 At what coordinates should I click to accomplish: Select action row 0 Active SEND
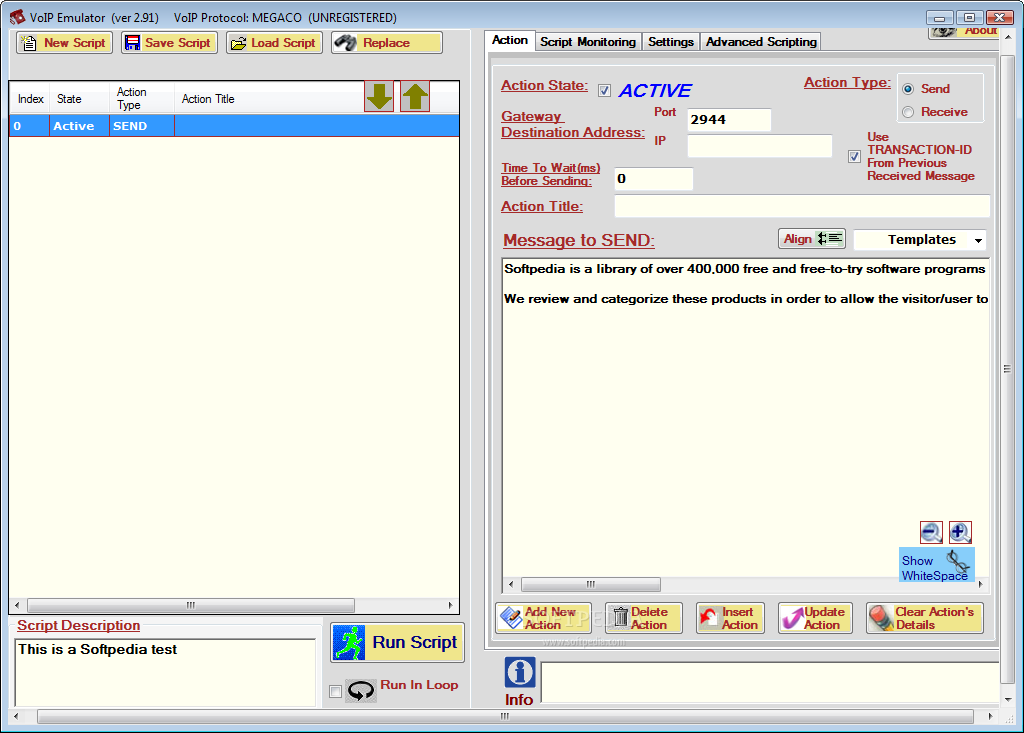pos(234,126)
